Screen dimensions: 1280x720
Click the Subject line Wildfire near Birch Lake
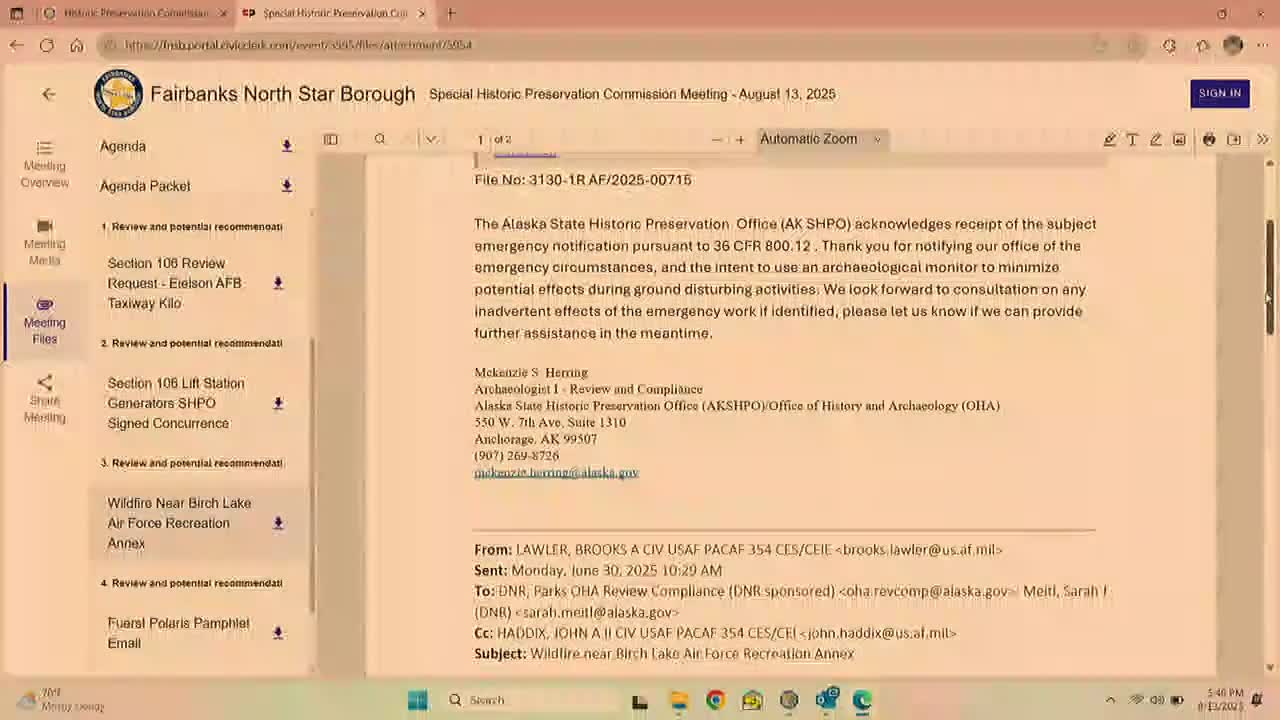click(664, 654)
